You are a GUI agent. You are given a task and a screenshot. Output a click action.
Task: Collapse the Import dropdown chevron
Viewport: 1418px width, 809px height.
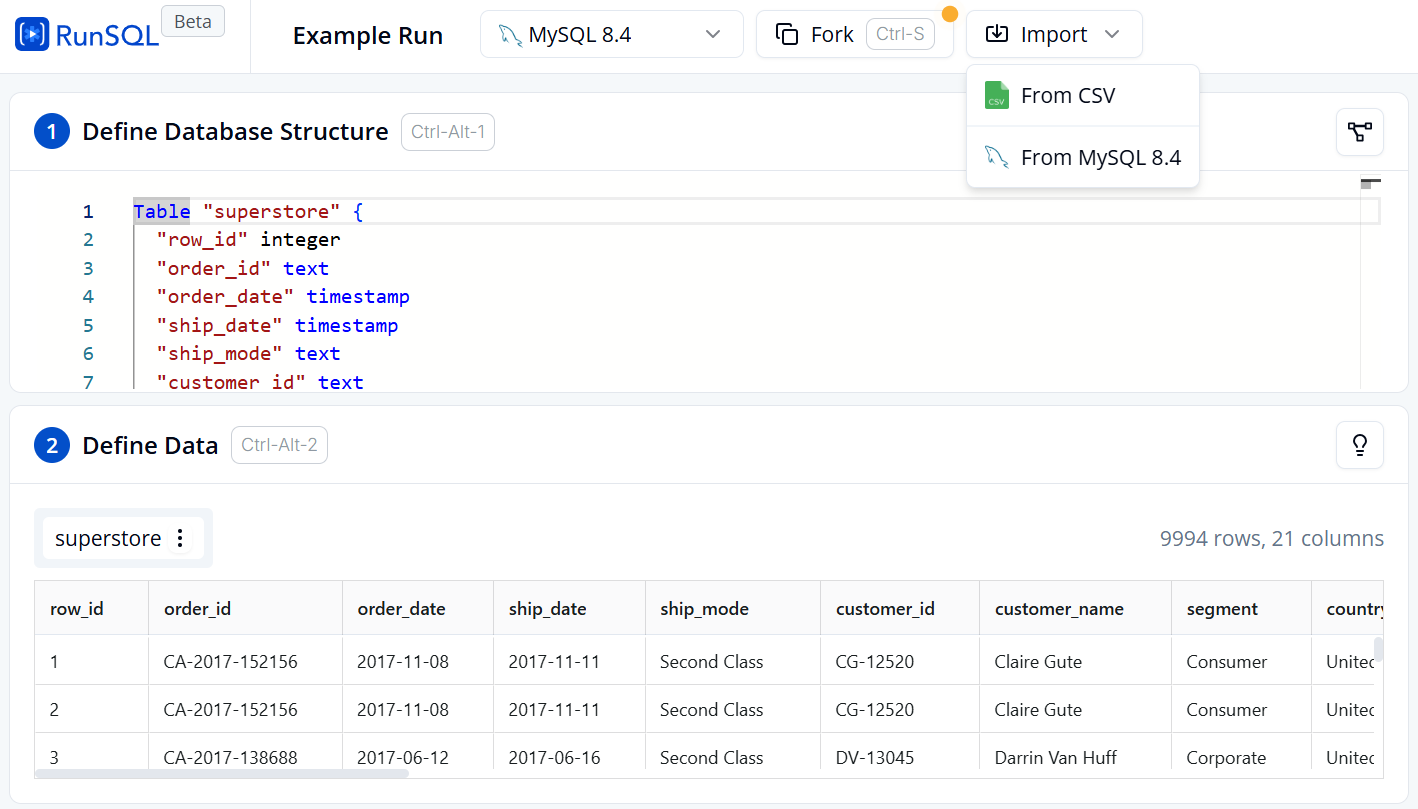pyautogui.click(x=1112, y=35)
